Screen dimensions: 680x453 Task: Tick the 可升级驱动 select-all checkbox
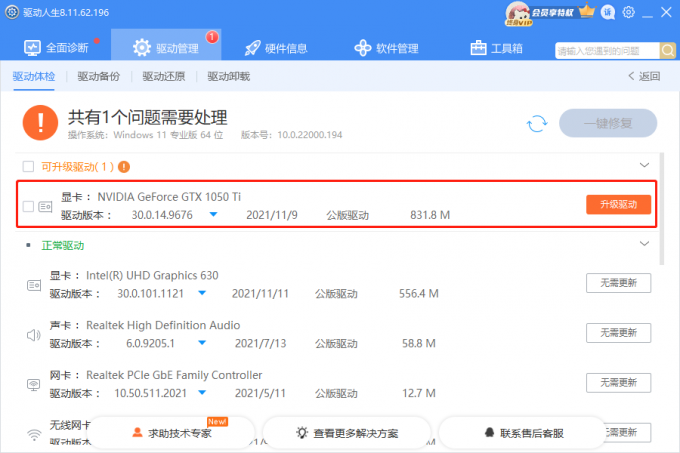[x=28, y=166]
